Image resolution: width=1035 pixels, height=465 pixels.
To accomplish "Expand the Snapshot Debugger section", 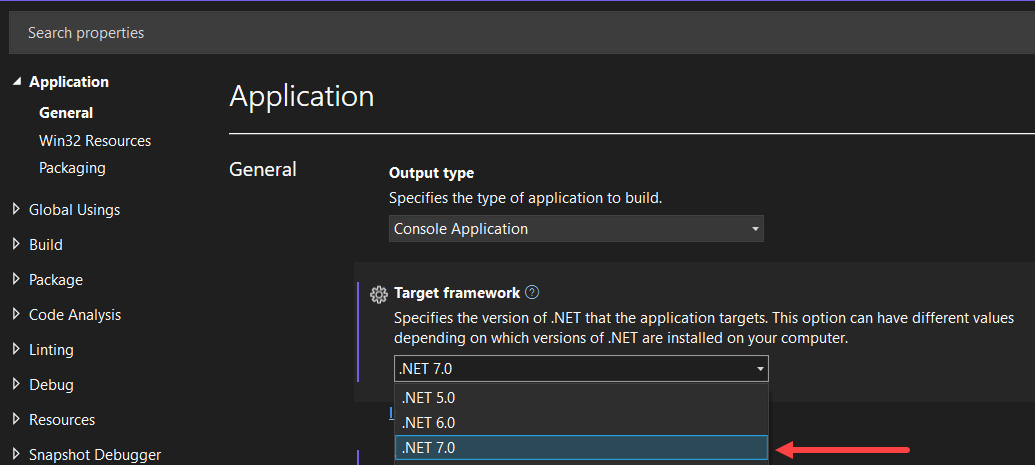I will pos(17,454).
